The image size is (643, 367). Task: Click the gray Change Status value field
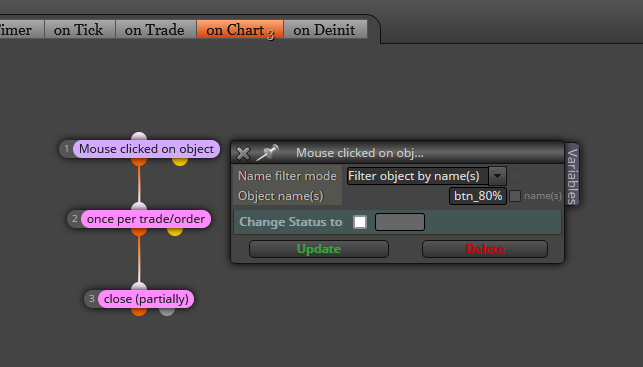[400, 222]
